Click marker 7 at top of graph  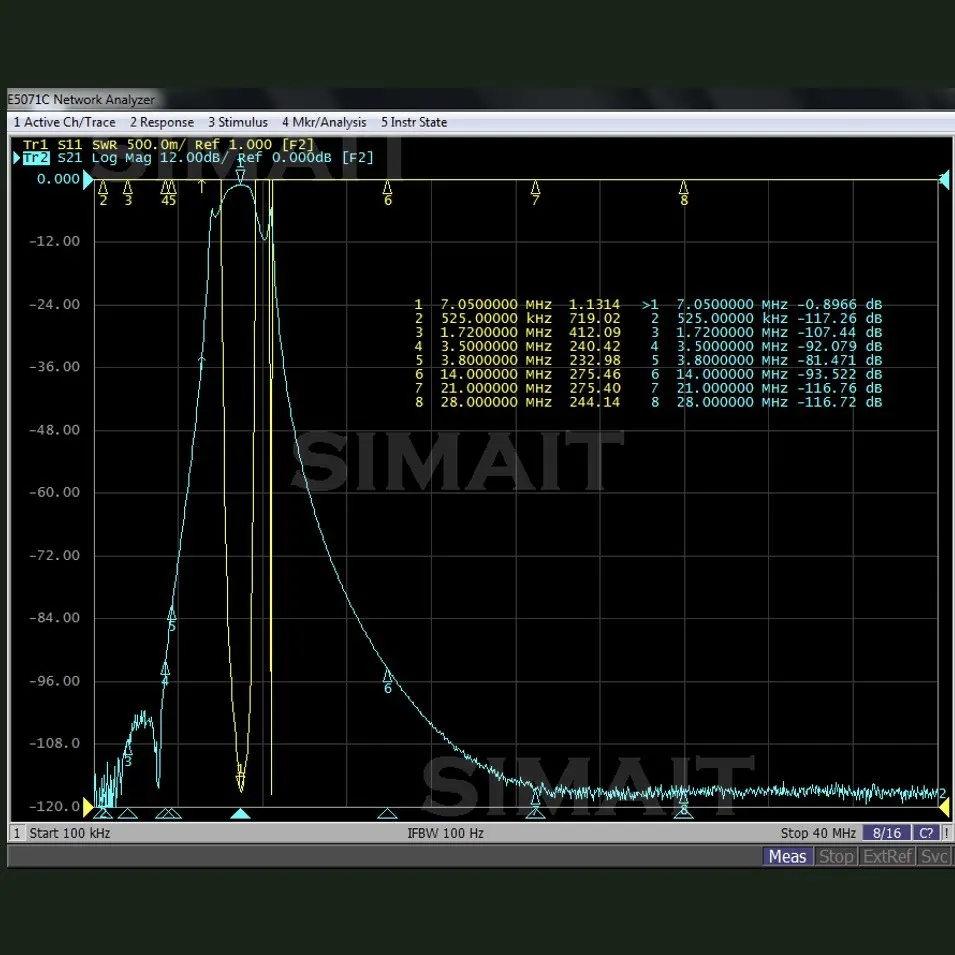point(535,192)
